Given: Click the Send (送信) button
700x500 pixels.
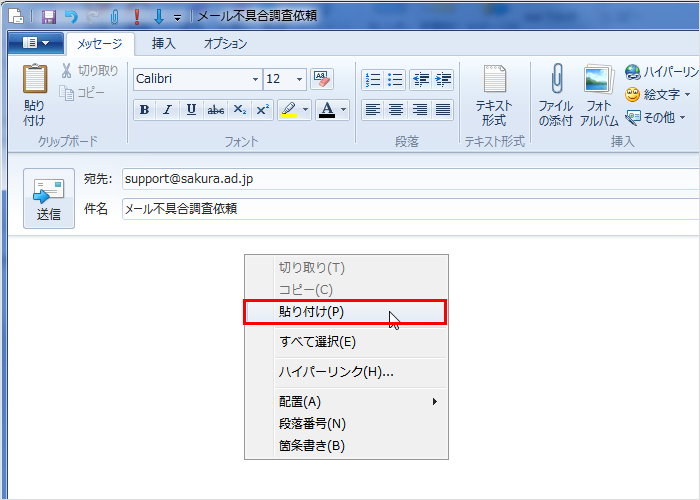Looking at the screenshot, I should point(49,198).
